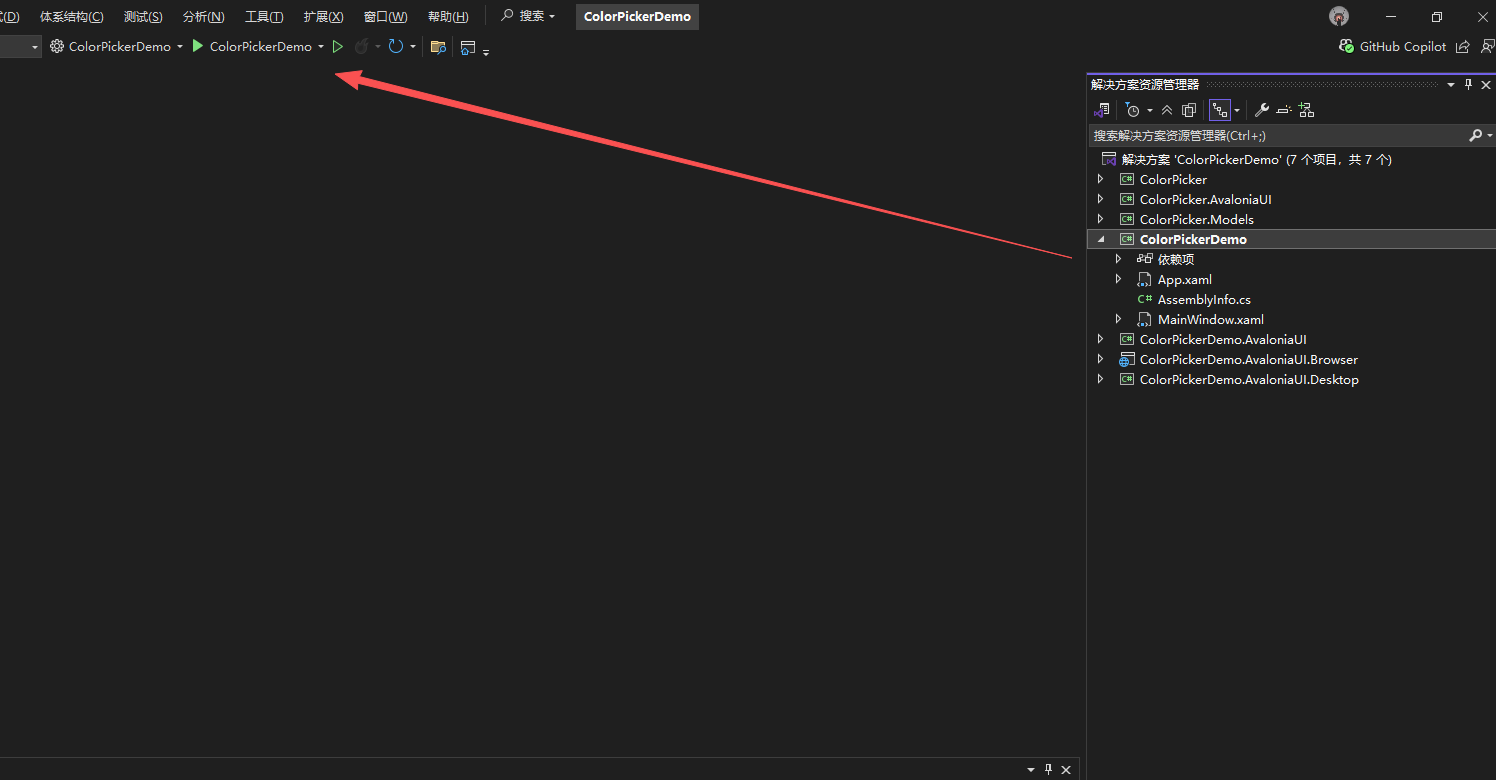Open the restart options dropdown arrow
The width and height of the screenshot is (1496, 780).
click(413, 47)
